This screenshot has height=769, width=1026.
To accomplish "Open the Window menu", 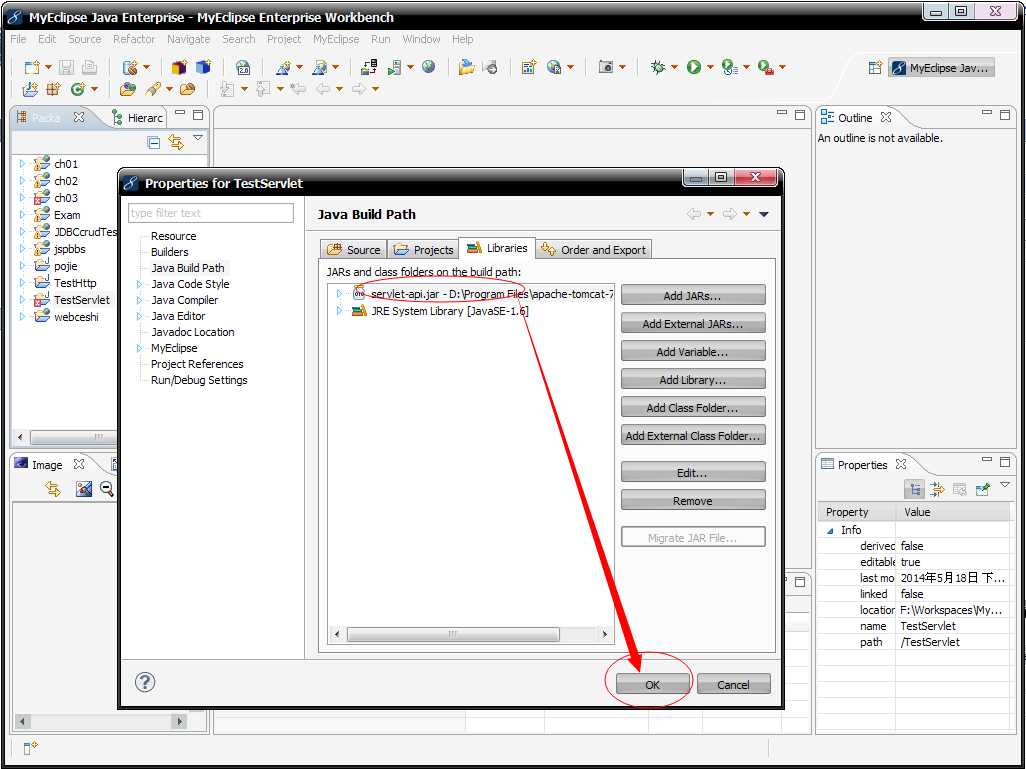I will coord(421,39).
